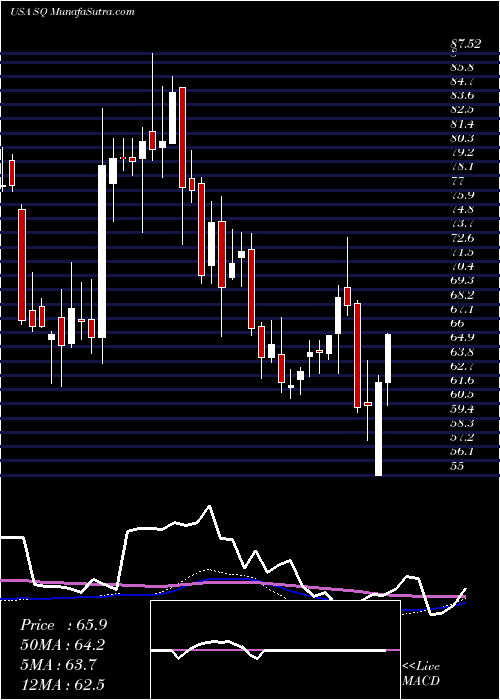Click the 83.6 price axis label

463,96
